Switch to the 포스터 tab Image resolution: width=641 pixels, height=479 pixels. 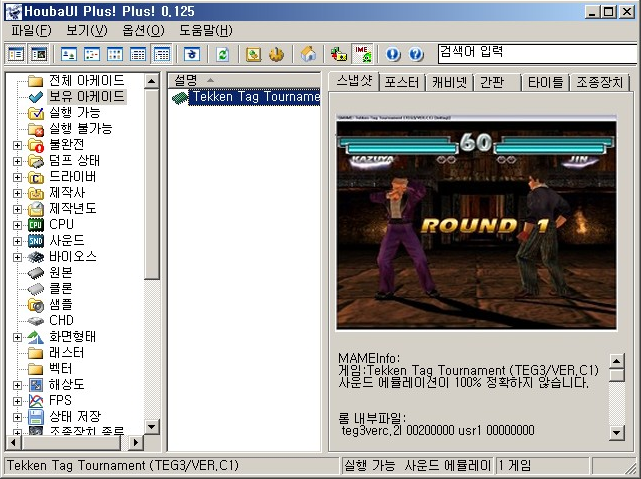click(402, 83)
